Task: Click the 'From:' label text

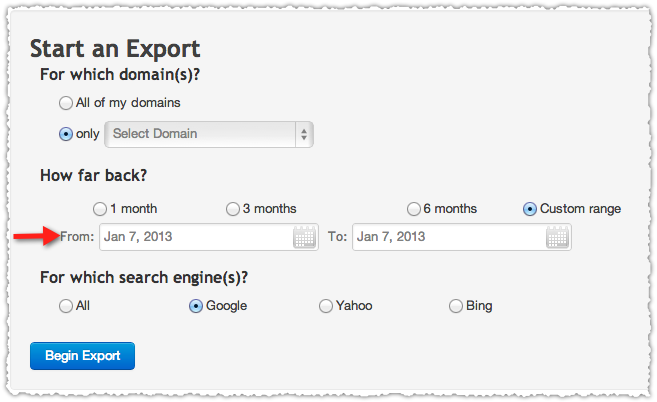Action: [x=77, y=237]
